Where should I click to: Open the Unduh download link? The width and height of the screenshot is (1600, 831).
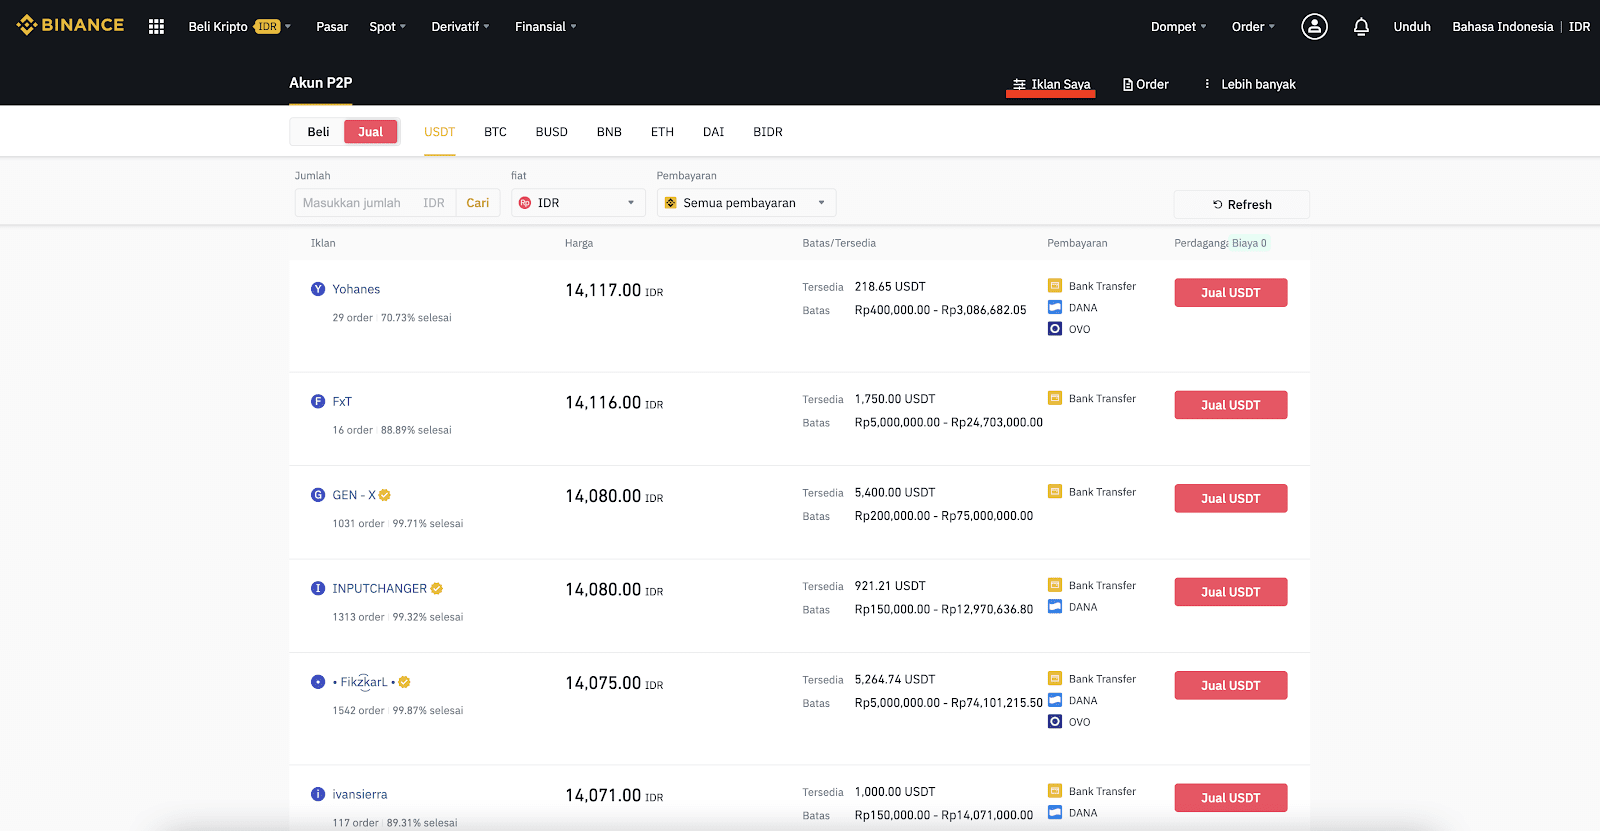tap(1412, 27)
